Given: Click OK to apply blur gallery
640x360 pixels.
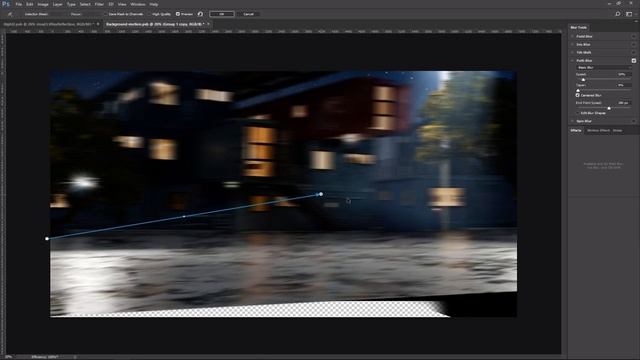Looking at the screenshot, I should [222, 14].
